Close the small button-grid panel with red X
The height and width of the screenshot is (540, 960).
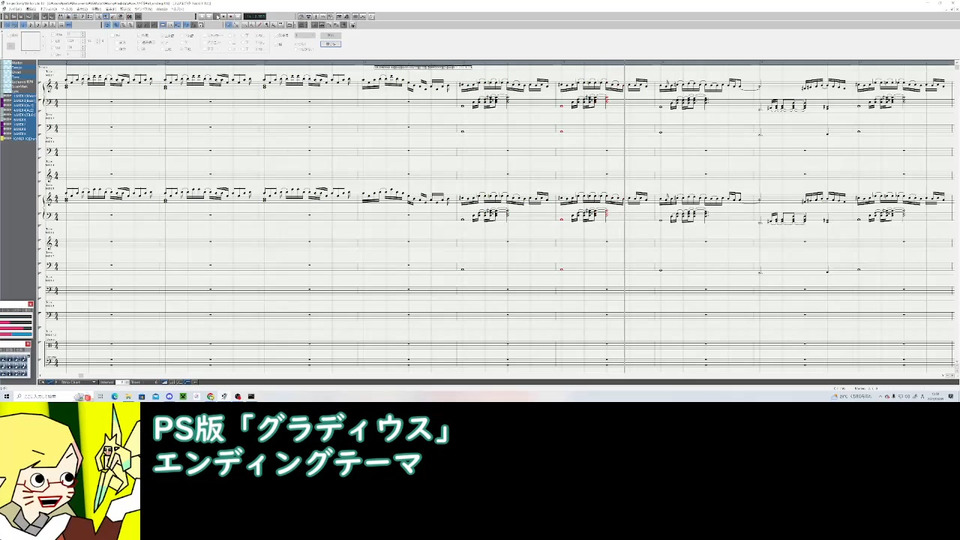point(28,343)
